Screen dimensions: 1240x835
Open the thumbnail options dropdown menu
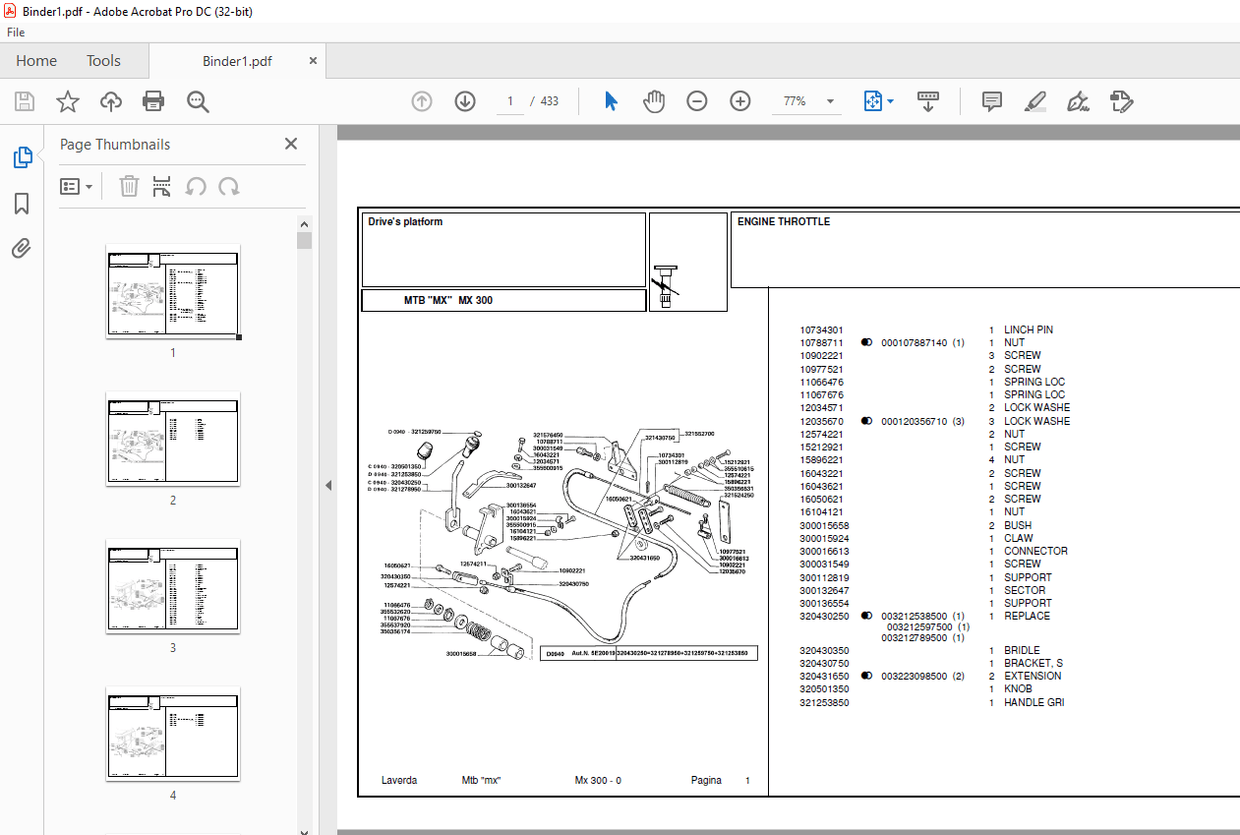[77, 186]
